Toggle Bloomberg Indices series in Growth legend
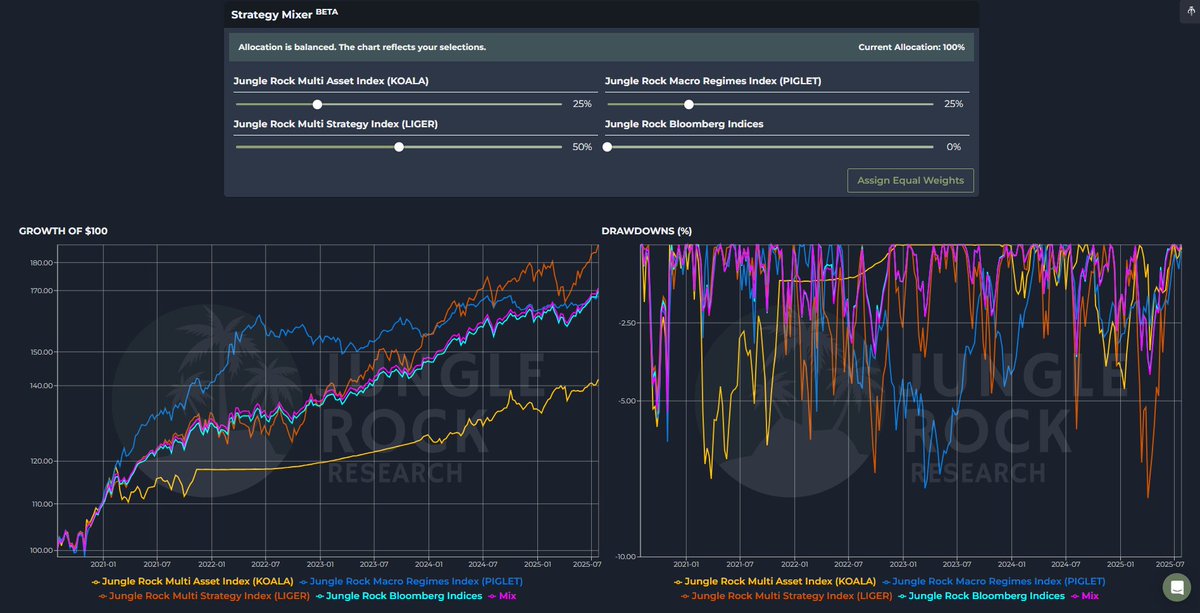The height and width of the screenshot is (613, 1200). pyautogui.click(x=398, y=596)
